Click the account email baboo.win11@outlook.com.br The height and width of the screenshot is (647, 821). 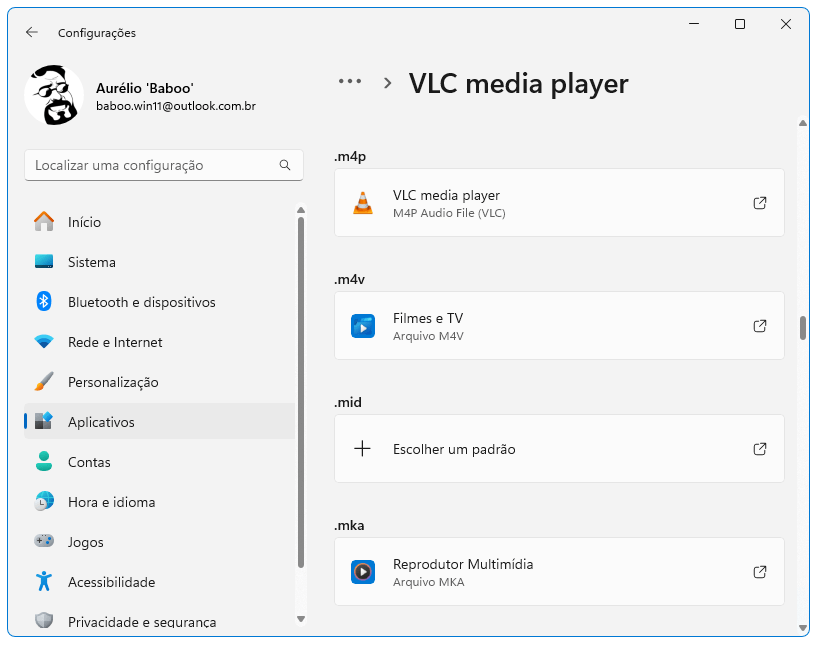(176, 106)
